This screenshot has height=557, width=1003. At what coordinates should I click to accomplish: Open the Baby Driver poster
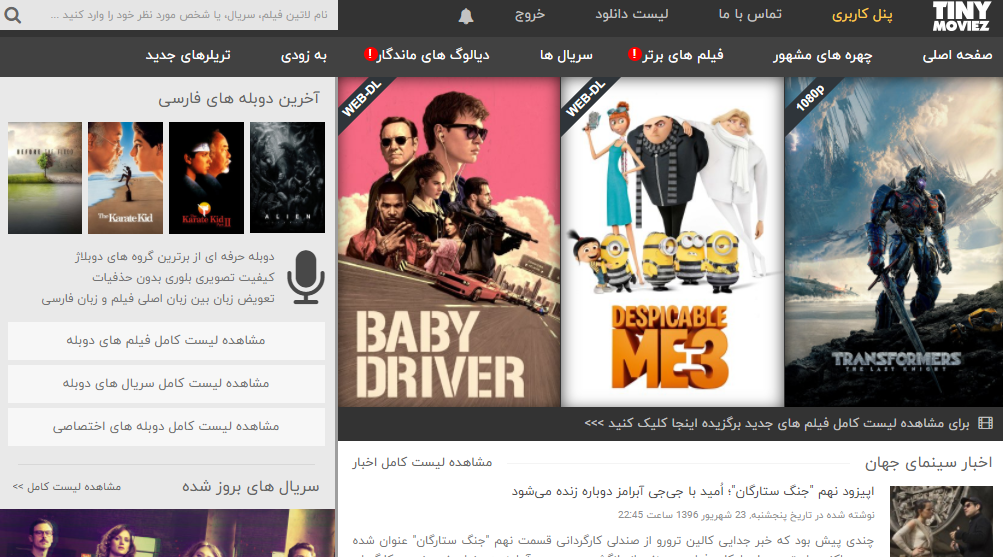tap(449, 242)
